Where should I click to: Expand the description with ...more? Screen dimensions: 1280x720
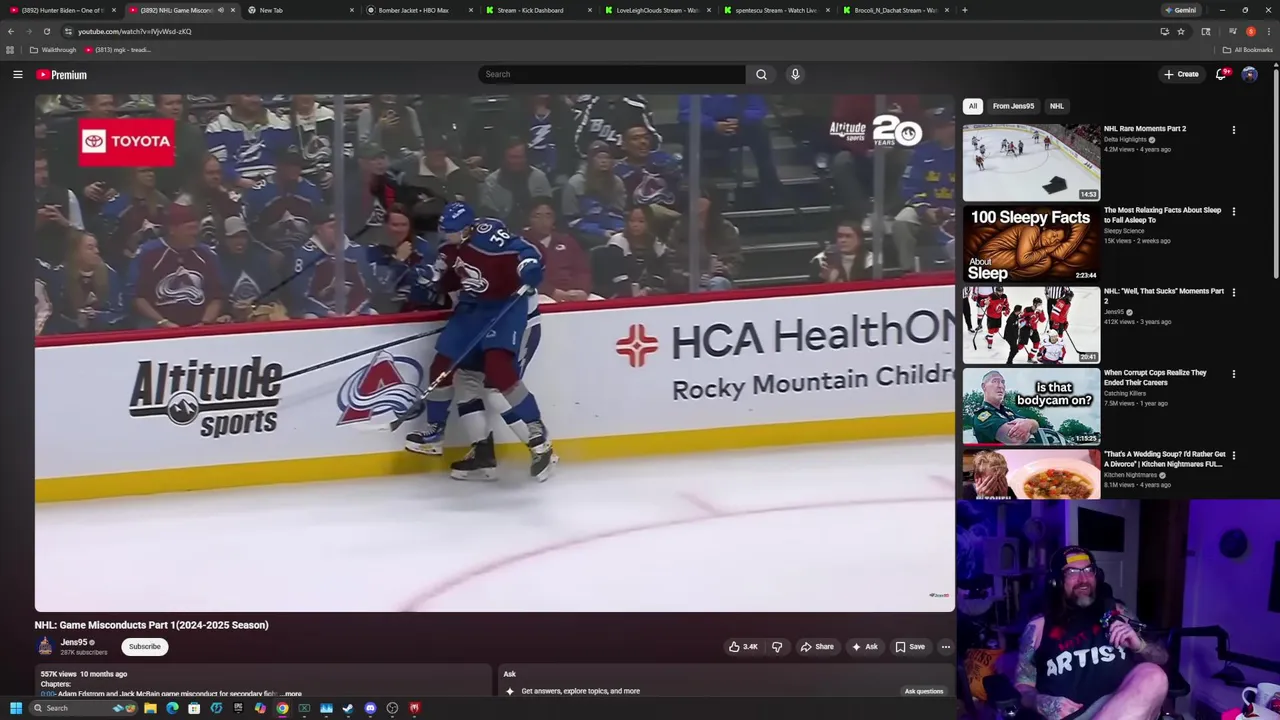(290, 693)
